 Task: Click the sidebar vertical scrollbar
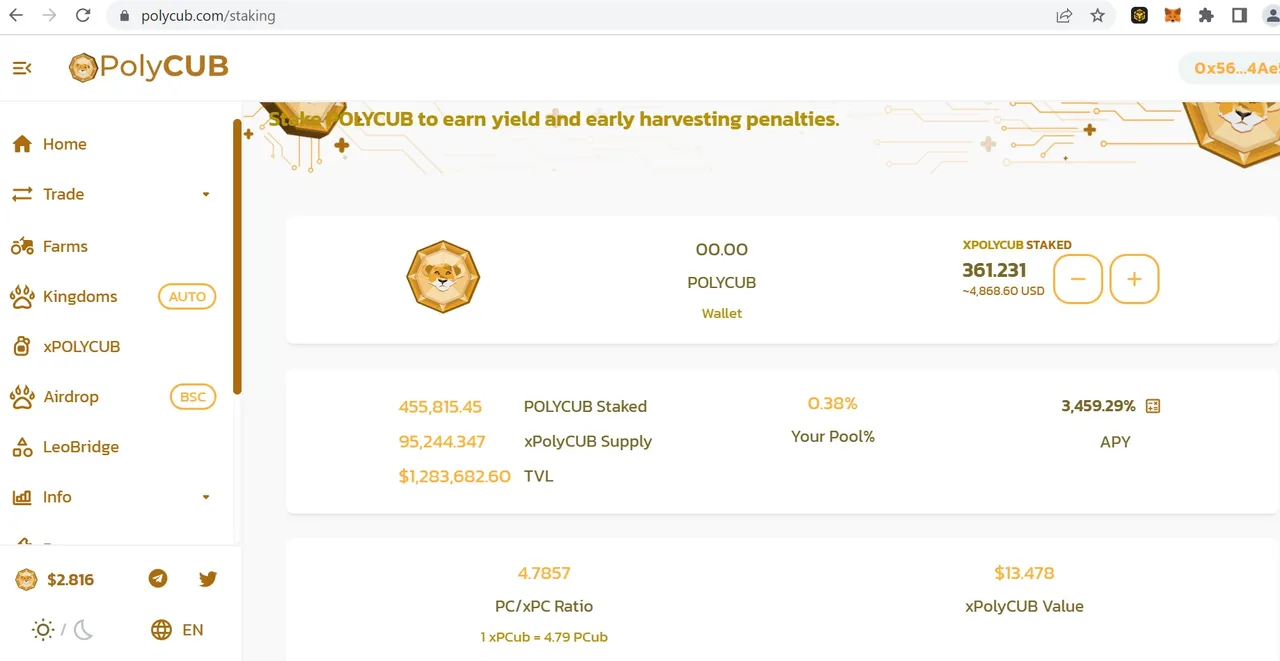pos(237,257)
